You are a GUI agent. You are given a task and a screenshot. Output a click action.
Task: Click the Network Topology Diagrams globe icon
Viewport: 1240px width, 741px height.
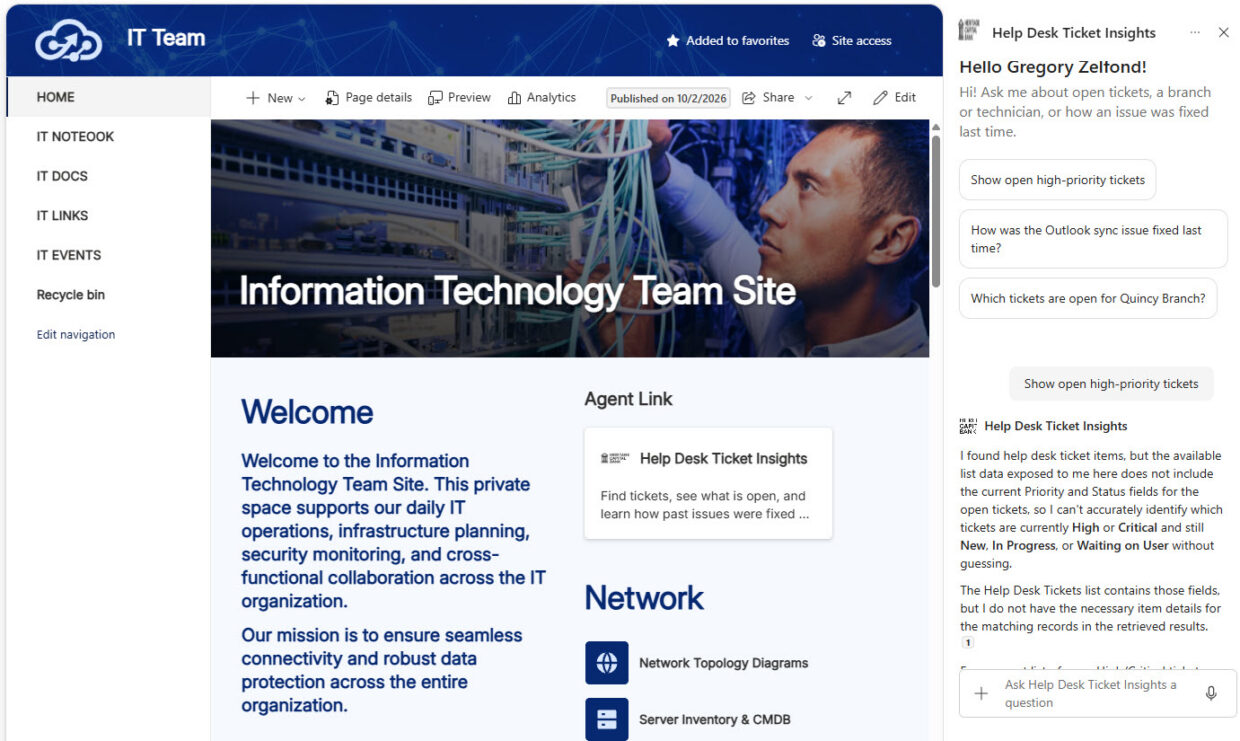click(x=607, y=663)
